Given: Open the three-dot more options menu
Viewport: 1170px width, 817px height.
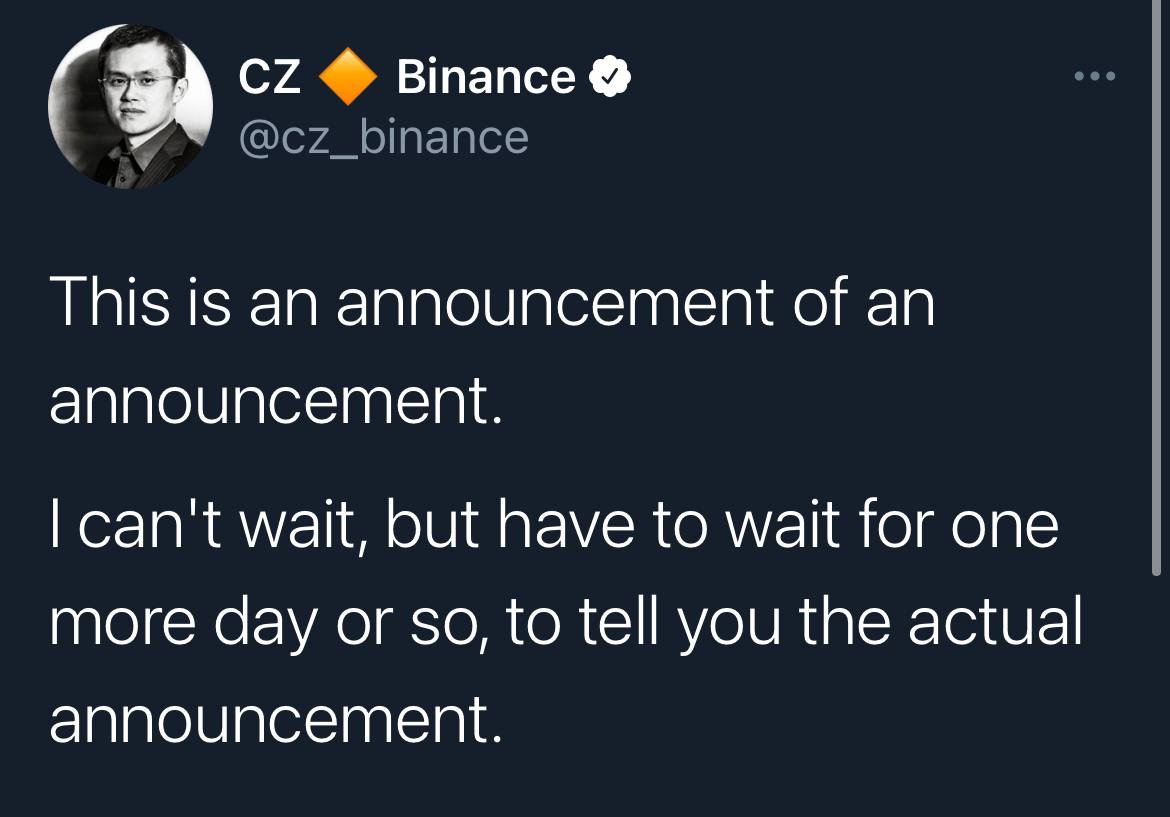Looking at the screenshot, I should pyautogui.click(x=1092, y=77).
